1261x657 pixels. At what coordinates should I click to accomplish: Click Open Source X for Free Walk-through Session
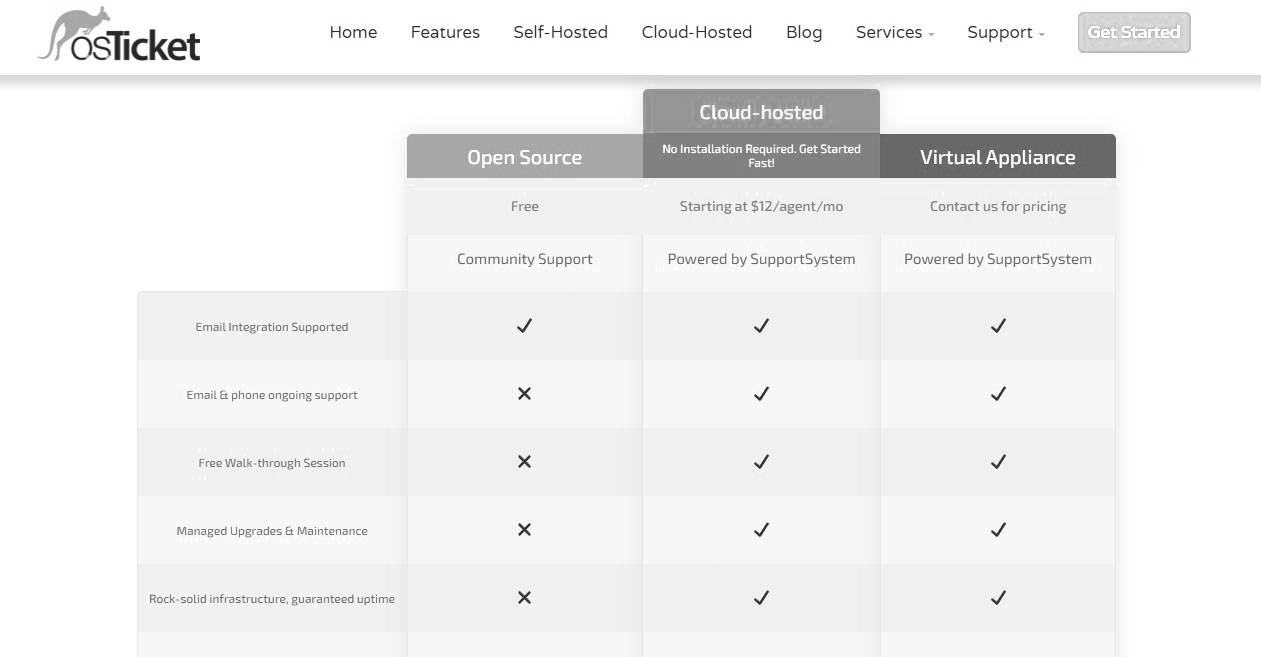524,462
